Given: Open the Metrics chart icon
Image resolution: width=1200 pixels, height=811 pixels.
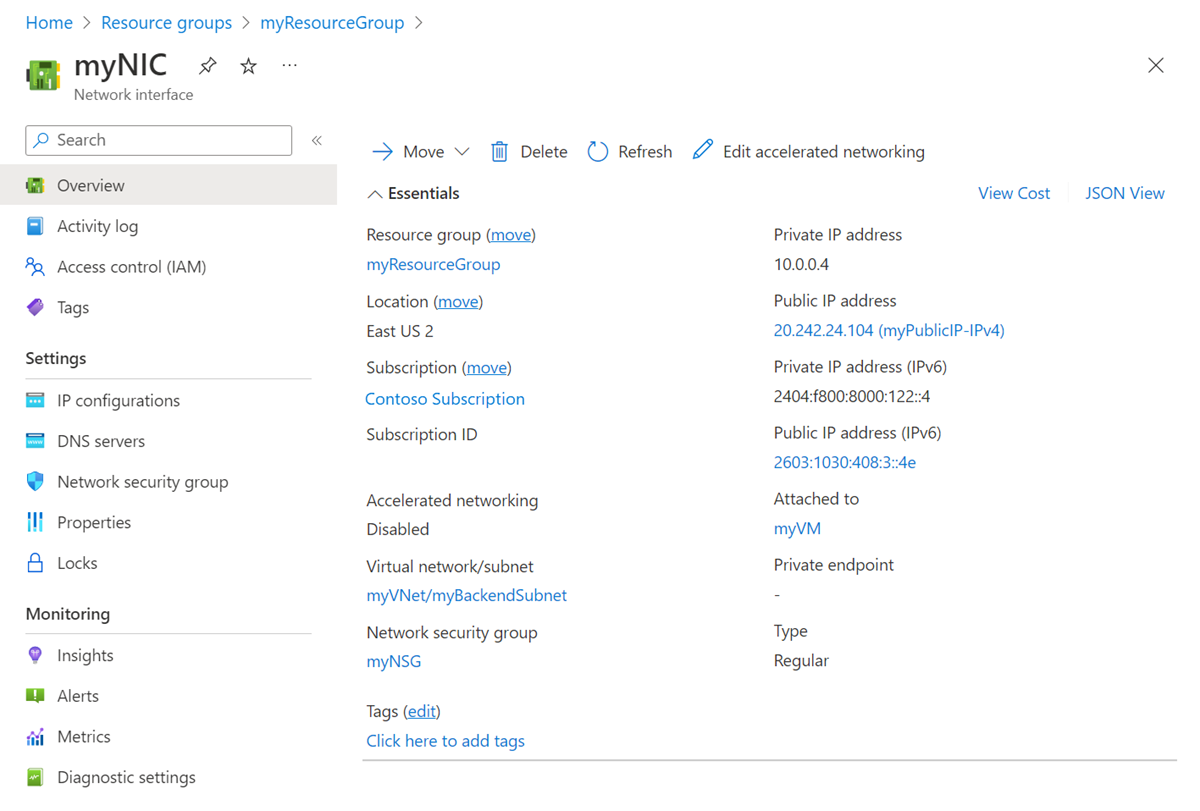Looking at the screenshot, I should point(35,737).
